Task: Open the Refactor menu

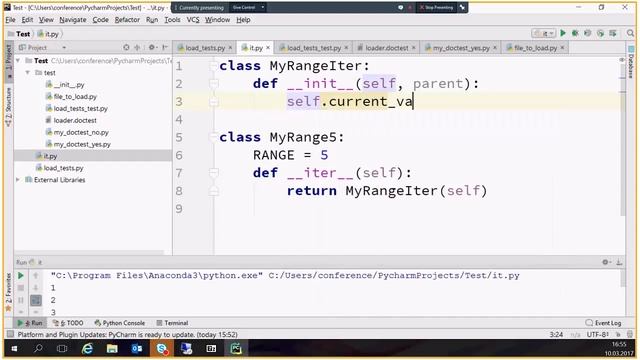Action: point(127,20)
